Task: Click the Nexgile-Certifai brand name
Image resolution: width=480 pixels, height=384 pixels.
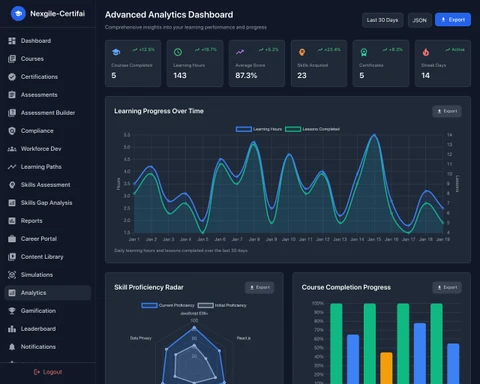Action: click(58, 14)
